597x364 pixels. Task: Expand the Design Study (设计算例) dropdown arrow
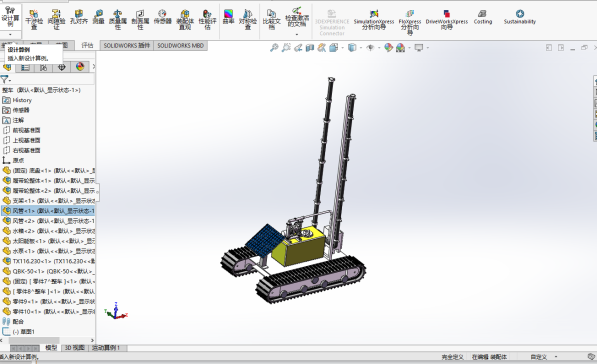click(10, 34)
